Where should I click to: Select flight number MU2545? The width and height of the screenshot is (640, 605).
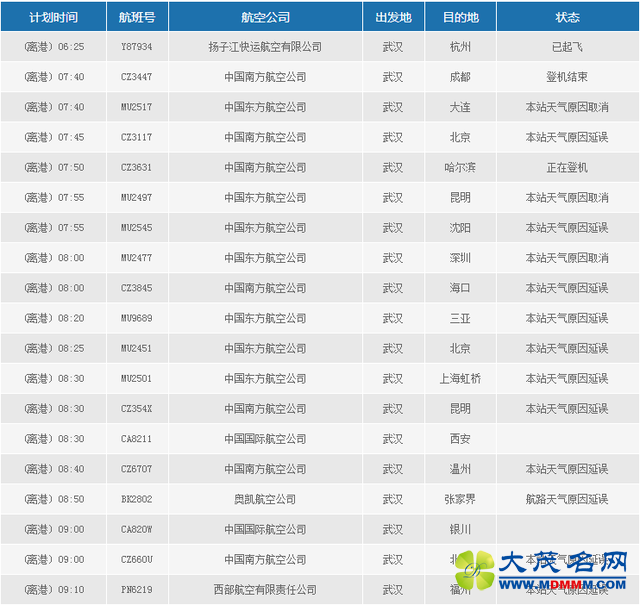pyautogui.click(x=137, y=228)
